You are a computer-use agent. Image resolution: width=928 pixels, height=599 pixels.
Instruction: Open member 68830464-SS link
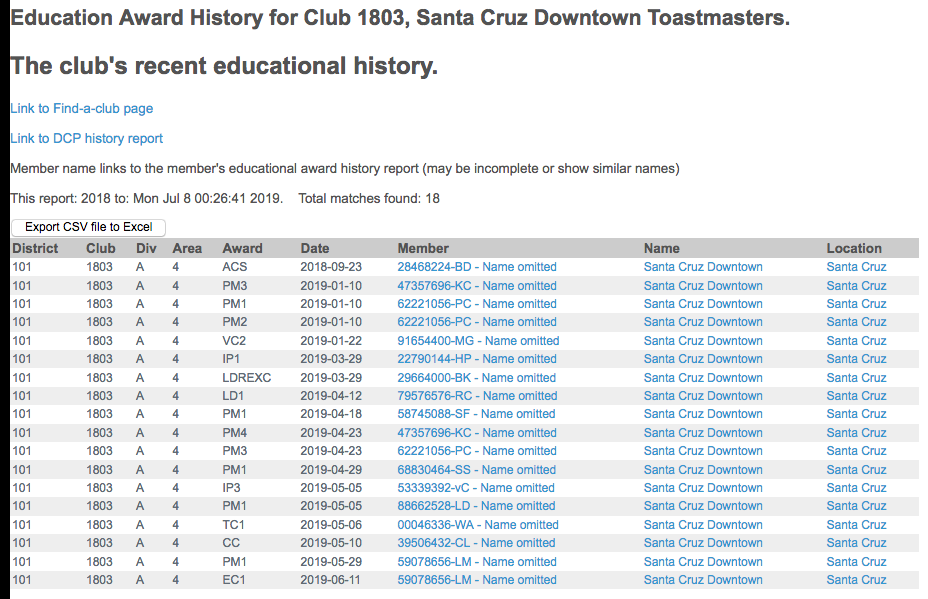click(476, 470)
